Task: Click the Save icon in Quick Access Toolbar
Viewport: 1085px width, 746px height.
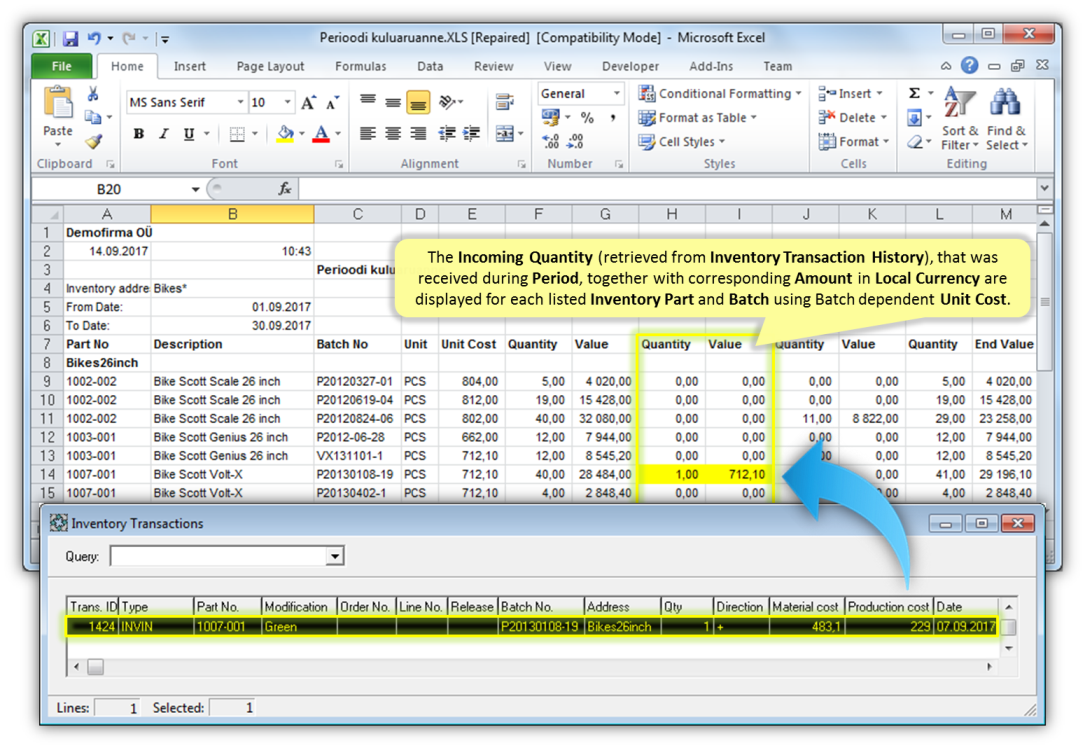Action: (70, 38)
